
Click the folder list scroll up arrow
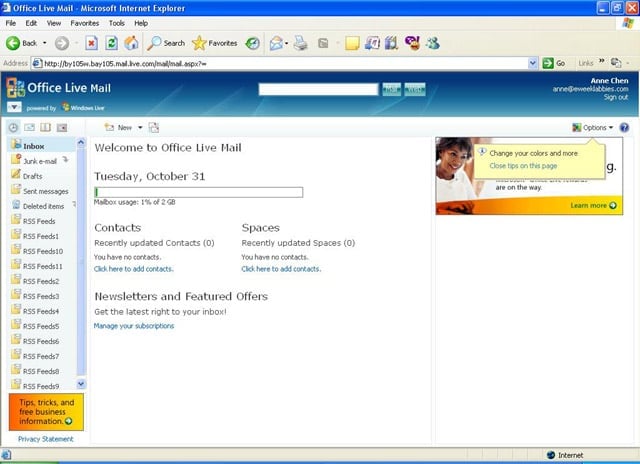coord(81,143)
